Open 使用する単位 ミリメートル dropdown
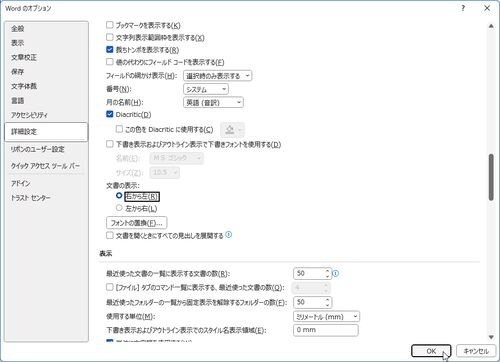The height and width of the screenshot is (362, 500). pos(326,316)
